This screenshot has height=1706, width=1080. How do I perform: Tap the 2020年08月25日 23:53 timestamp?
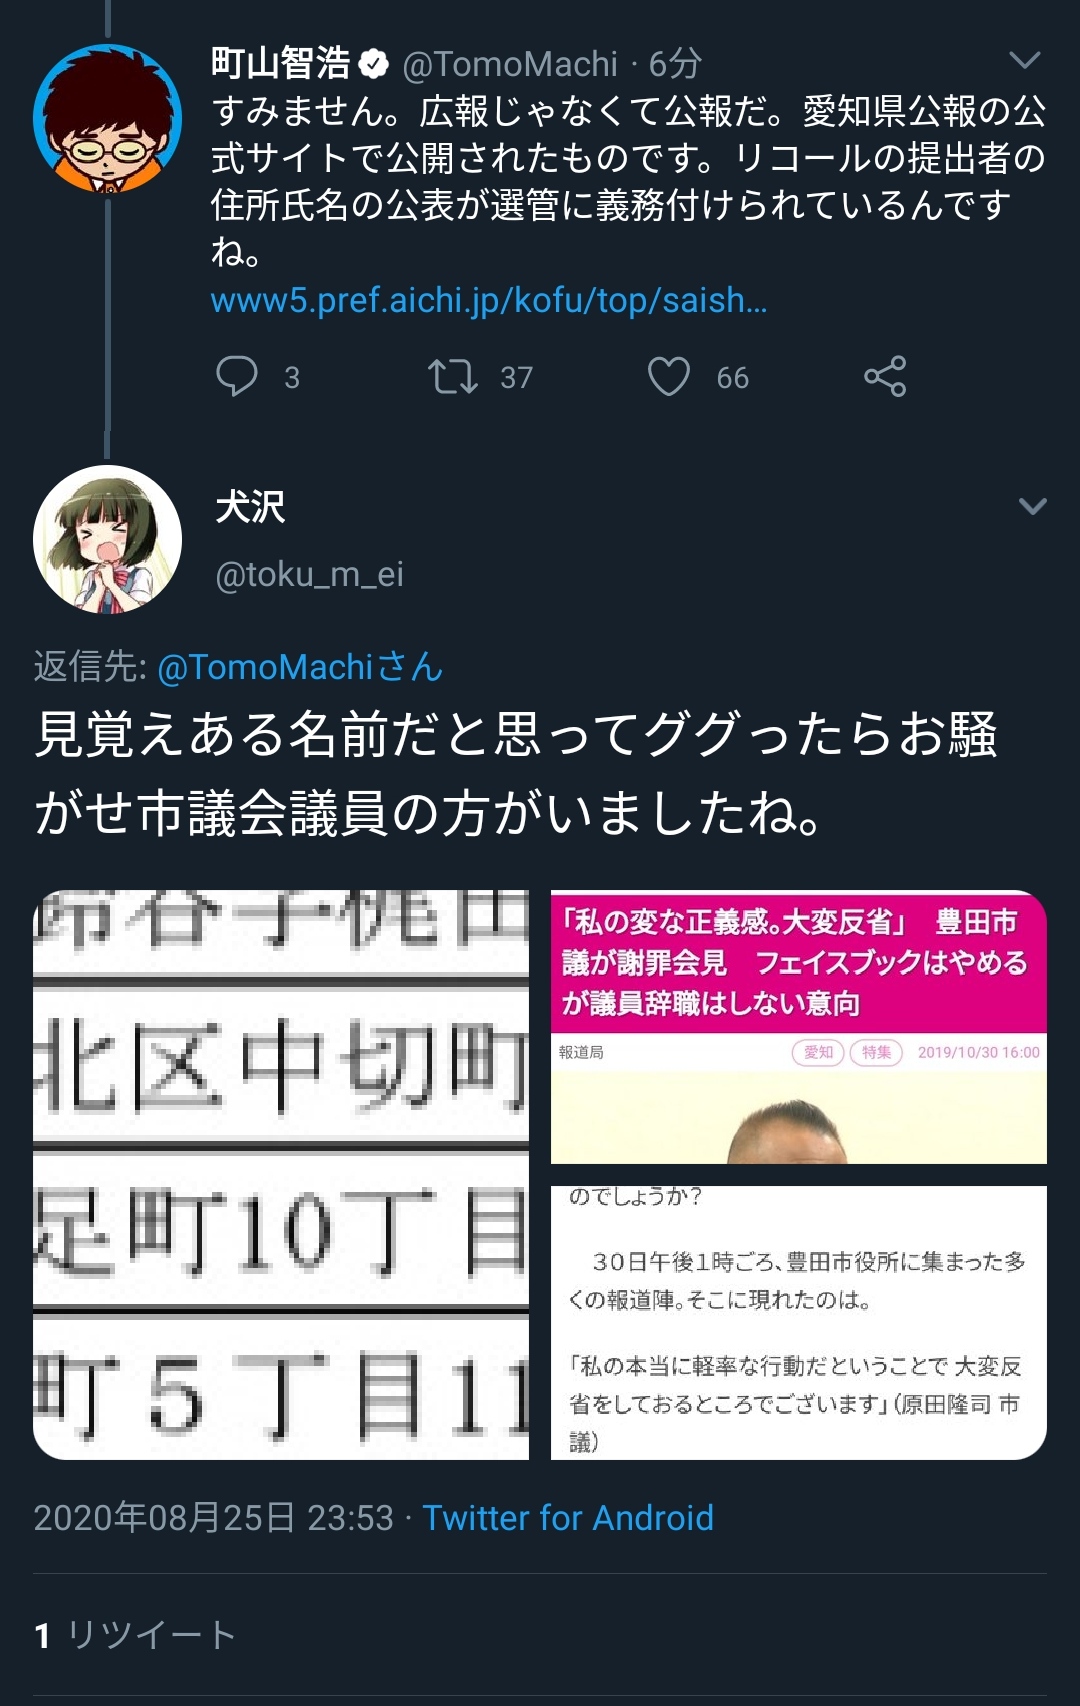214,1518
